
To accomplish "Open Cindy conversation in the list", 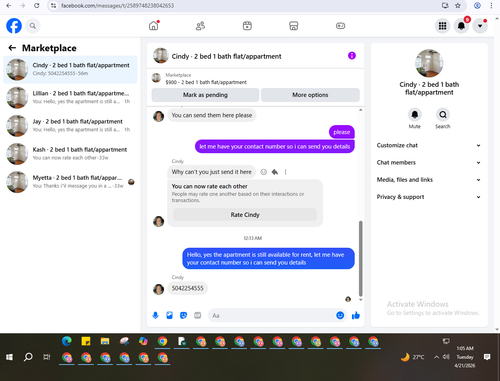I will pos(70,69).
